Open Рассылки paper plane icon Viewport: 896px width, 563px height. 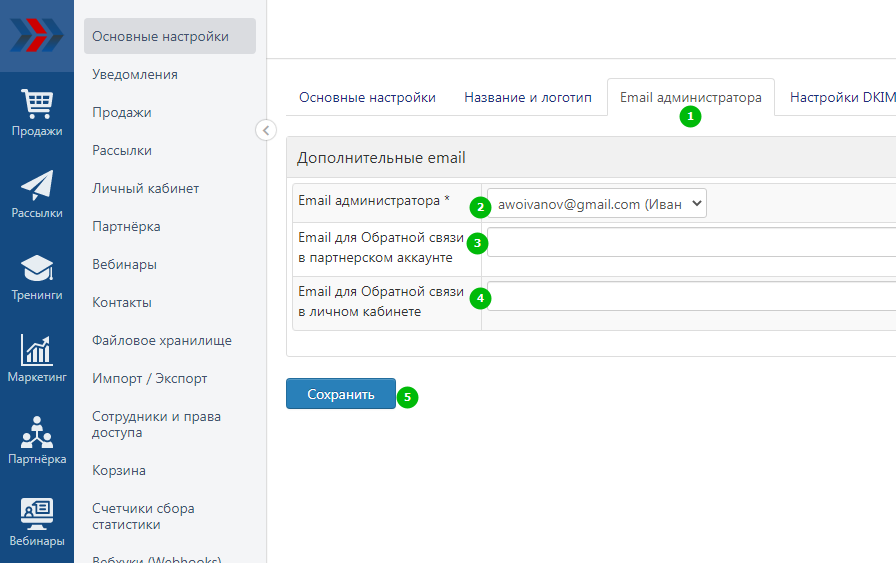click(x=37, y=186)
